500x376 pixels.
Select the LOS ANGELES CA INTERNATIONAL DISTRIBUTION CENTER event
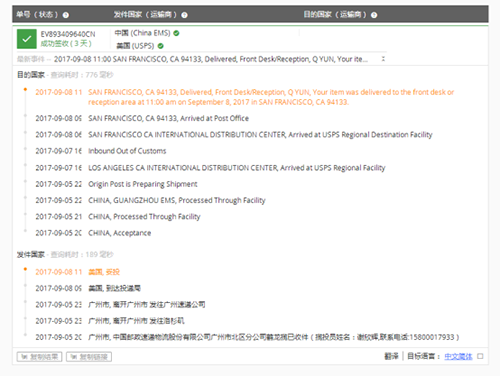[x=210, y=168]
